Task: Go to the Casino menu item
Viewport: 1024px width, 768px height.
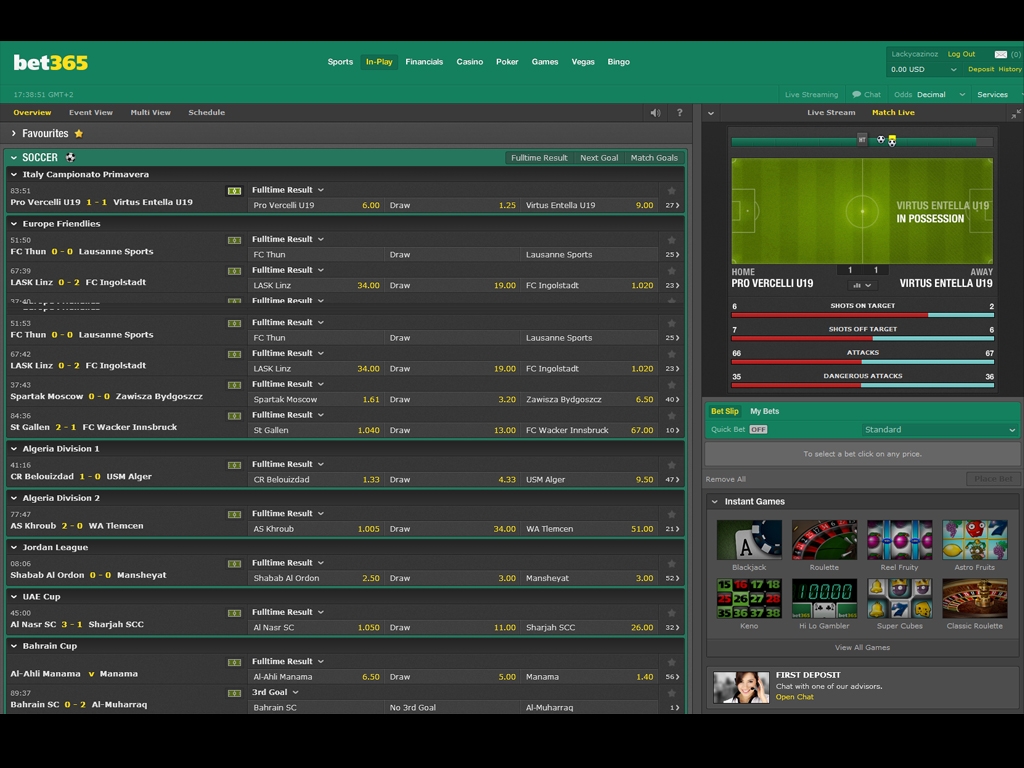Action: (x=469, y=62)
